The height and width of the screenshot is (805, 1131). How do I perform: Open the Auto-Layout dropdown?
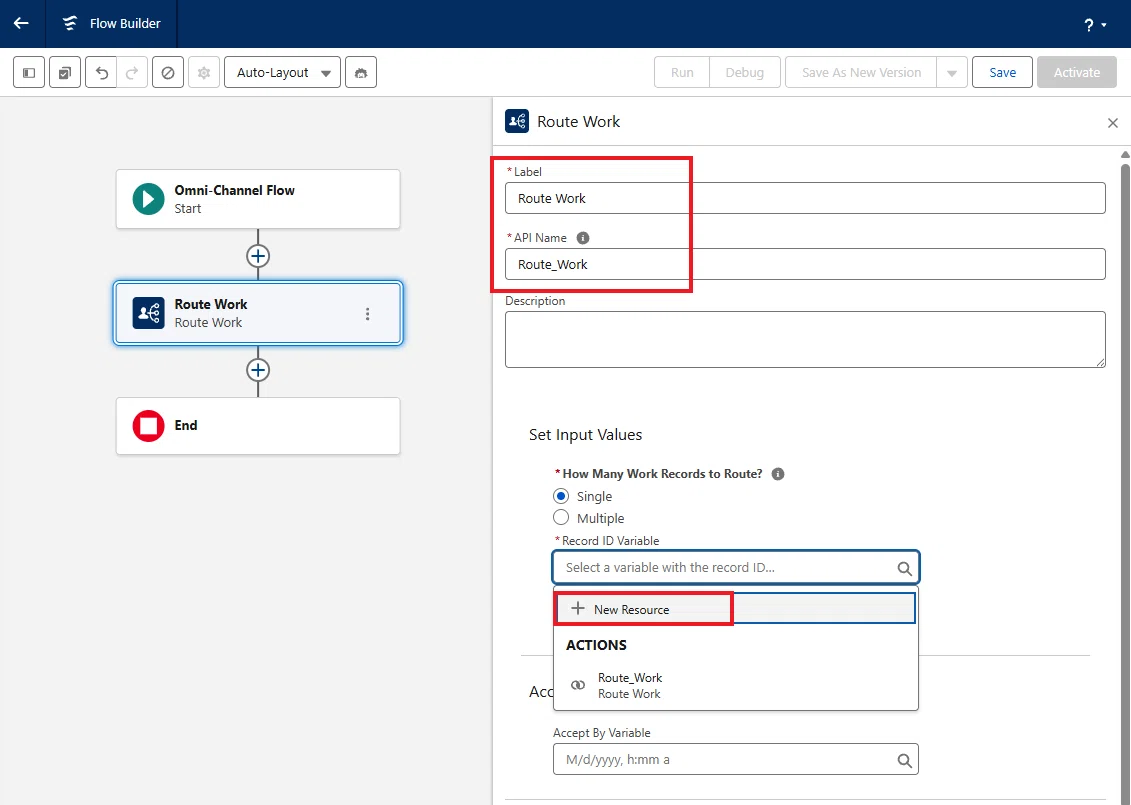pos(282,72)
